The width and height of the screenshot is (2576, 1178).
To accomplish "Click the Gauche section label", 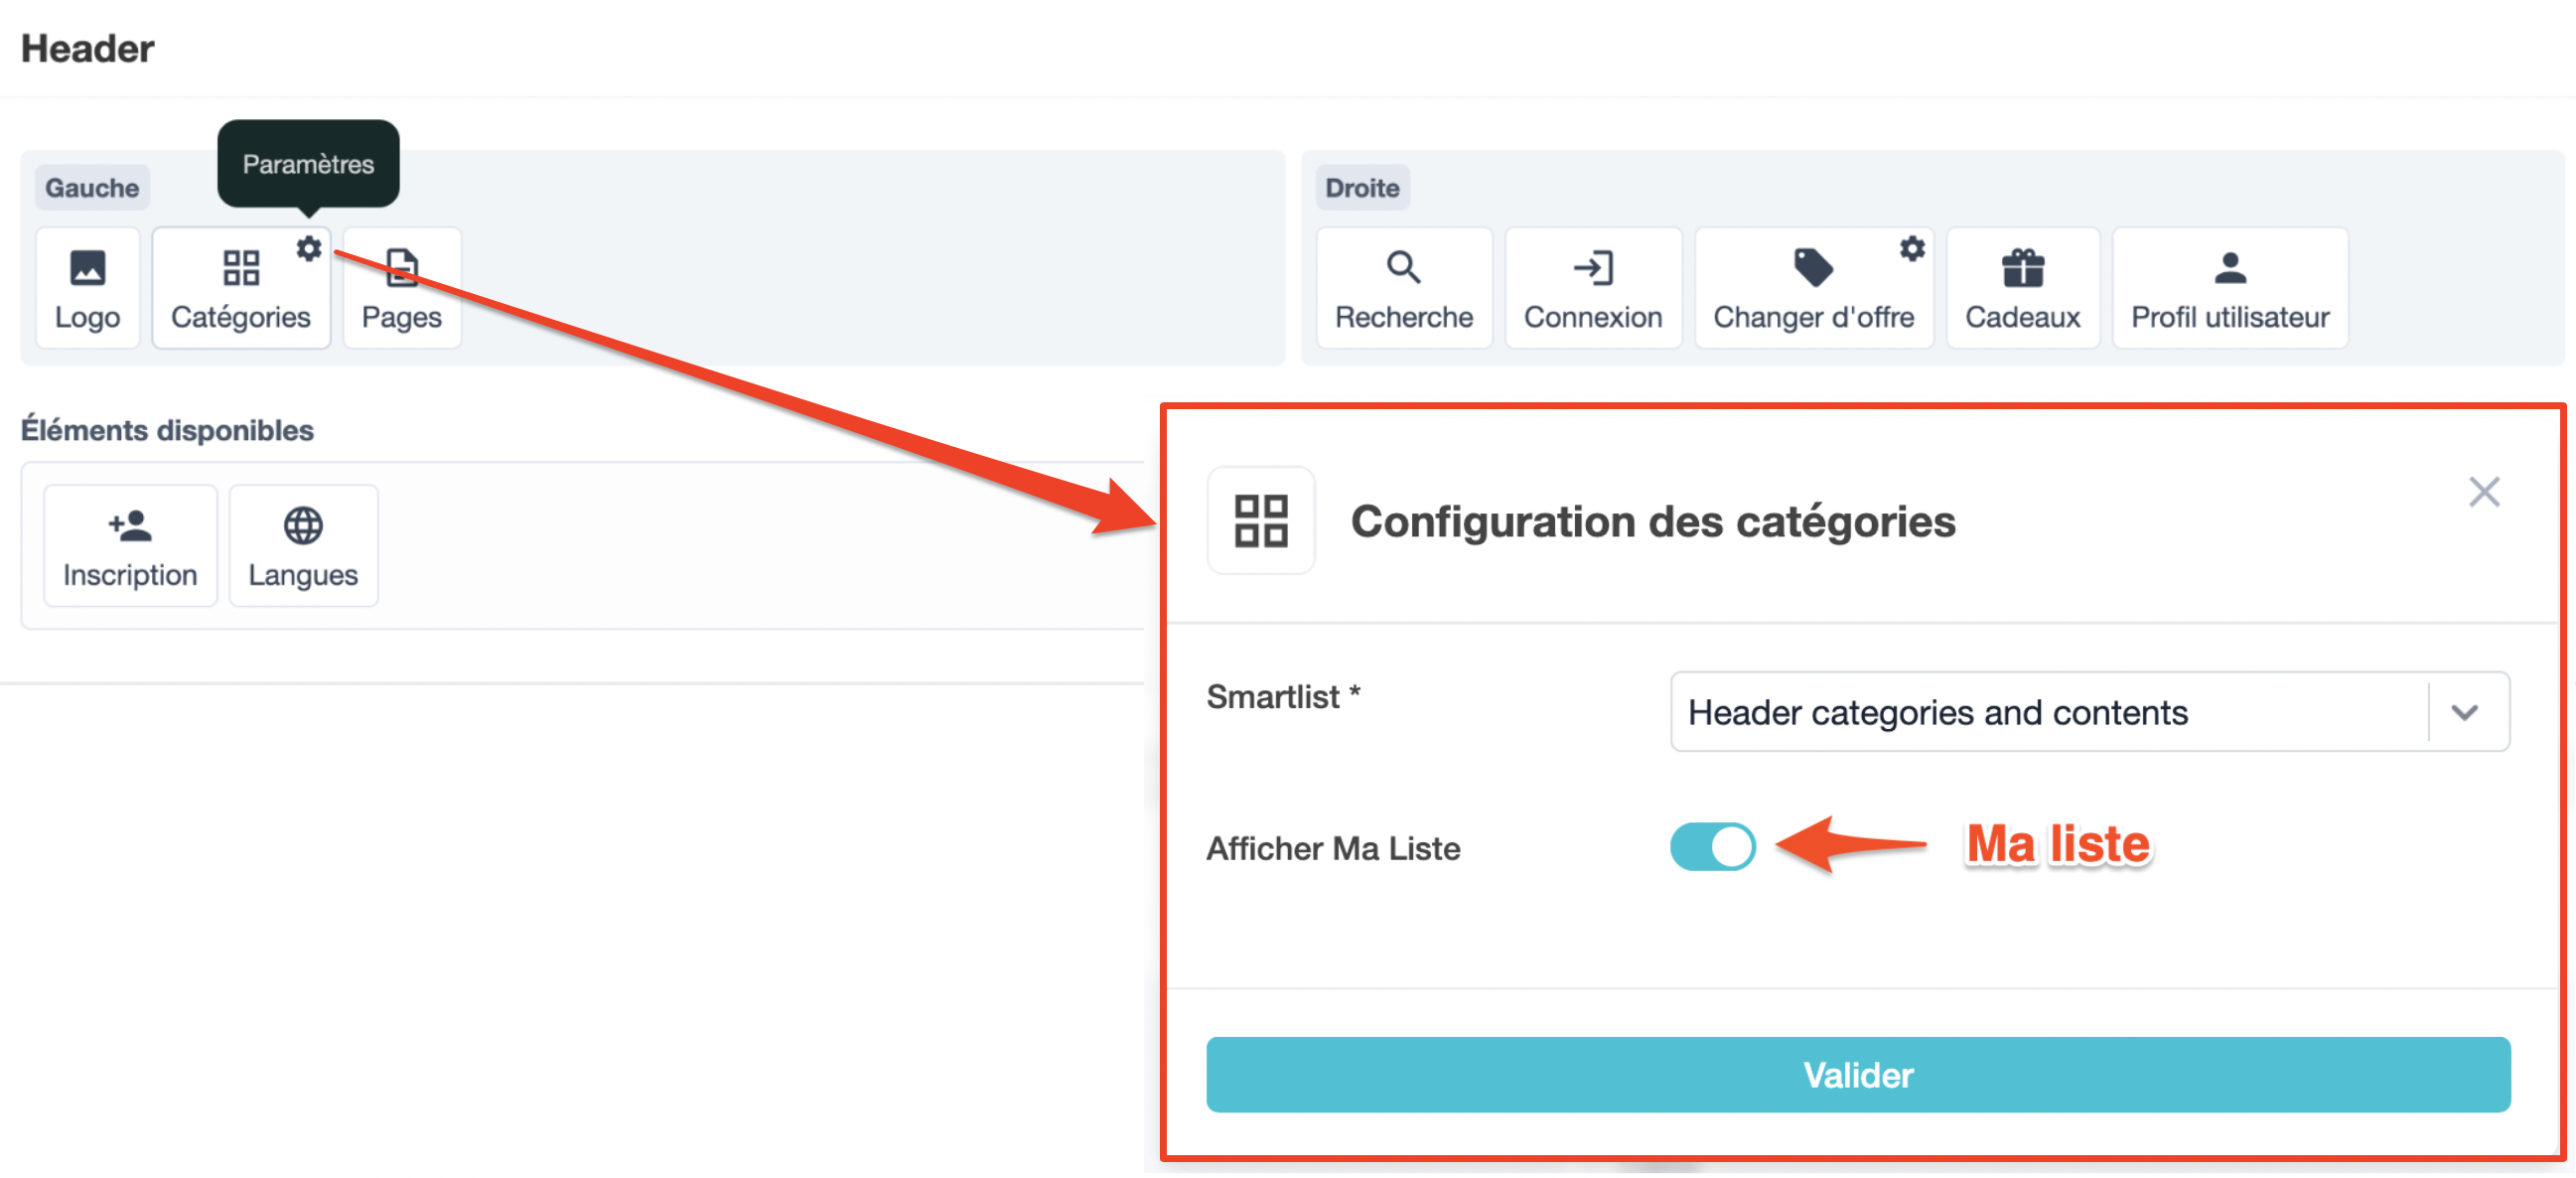I will point(92,187).
